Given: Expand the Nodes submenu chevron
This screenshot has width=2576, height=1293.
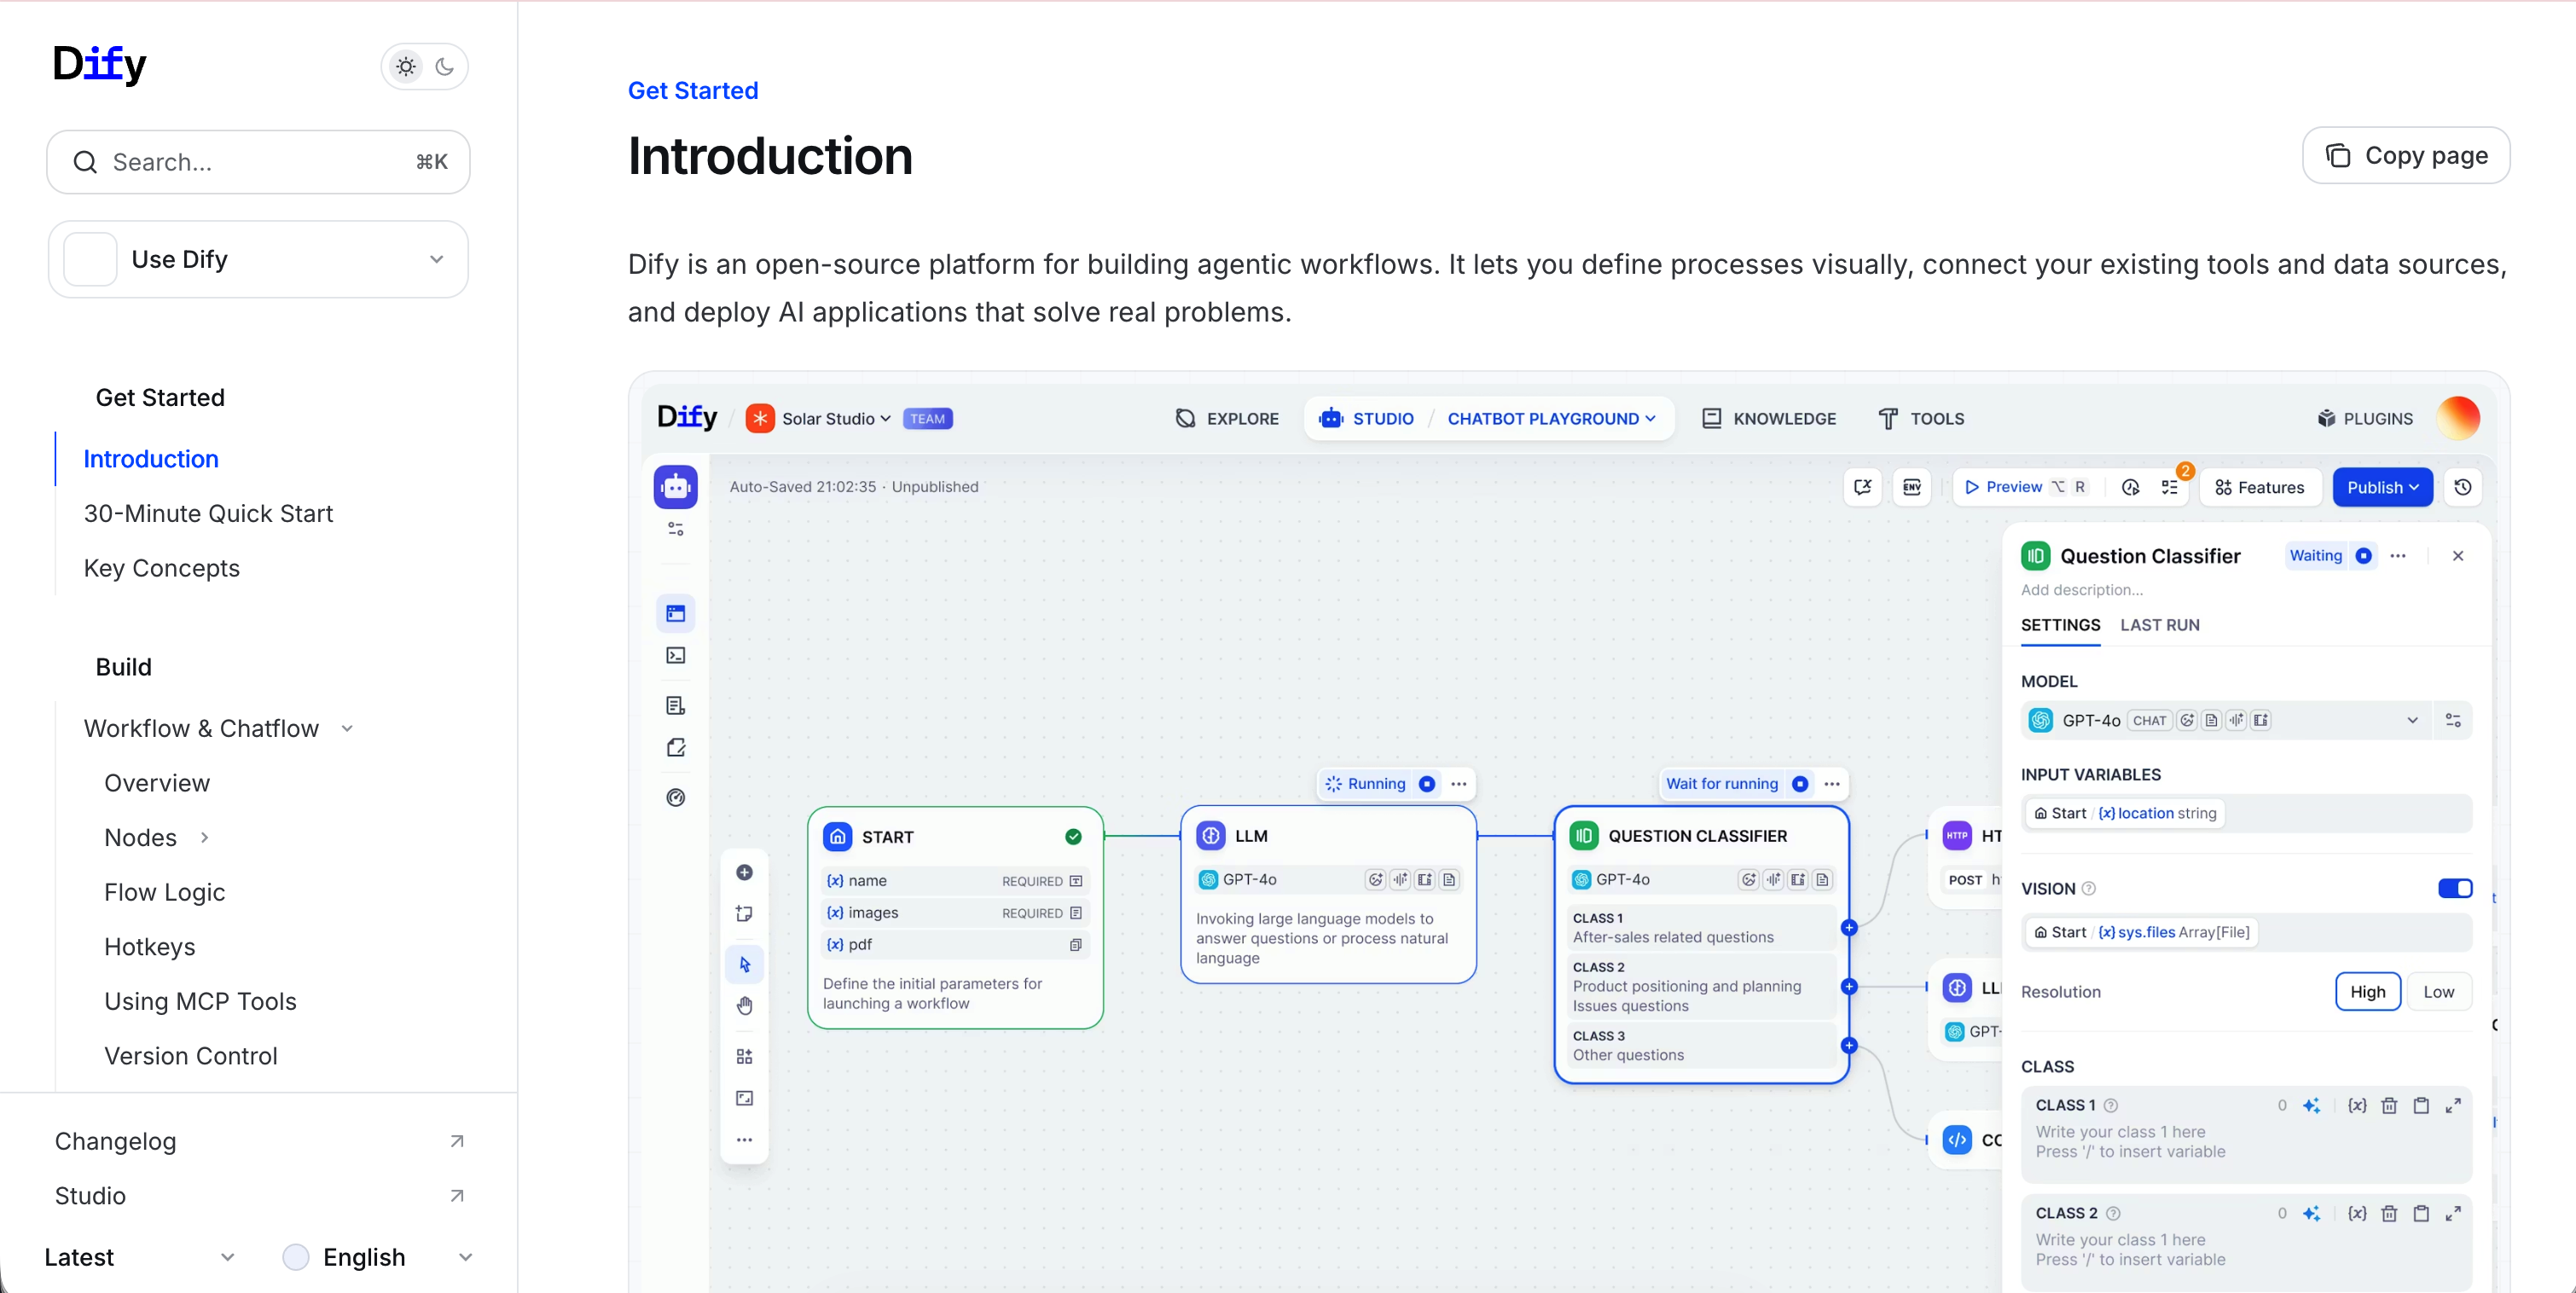Looking at the screenshot, I should [204, 837].
